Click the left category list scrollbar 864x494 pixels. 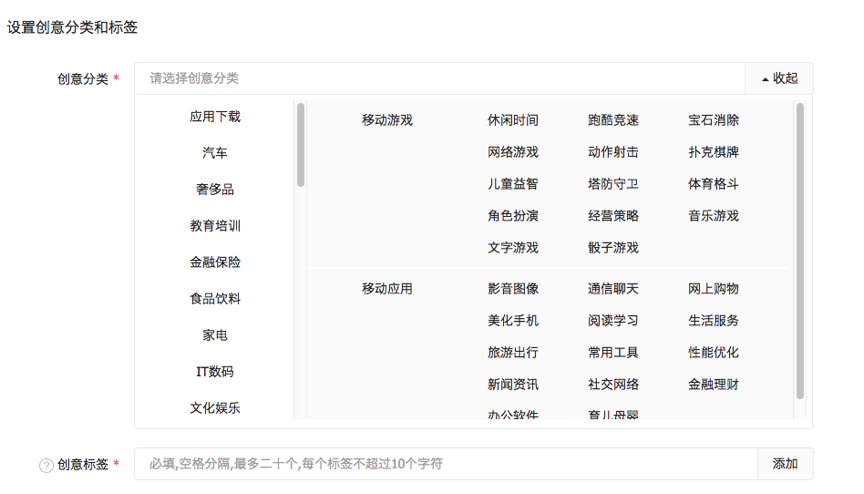pos(300,145)
